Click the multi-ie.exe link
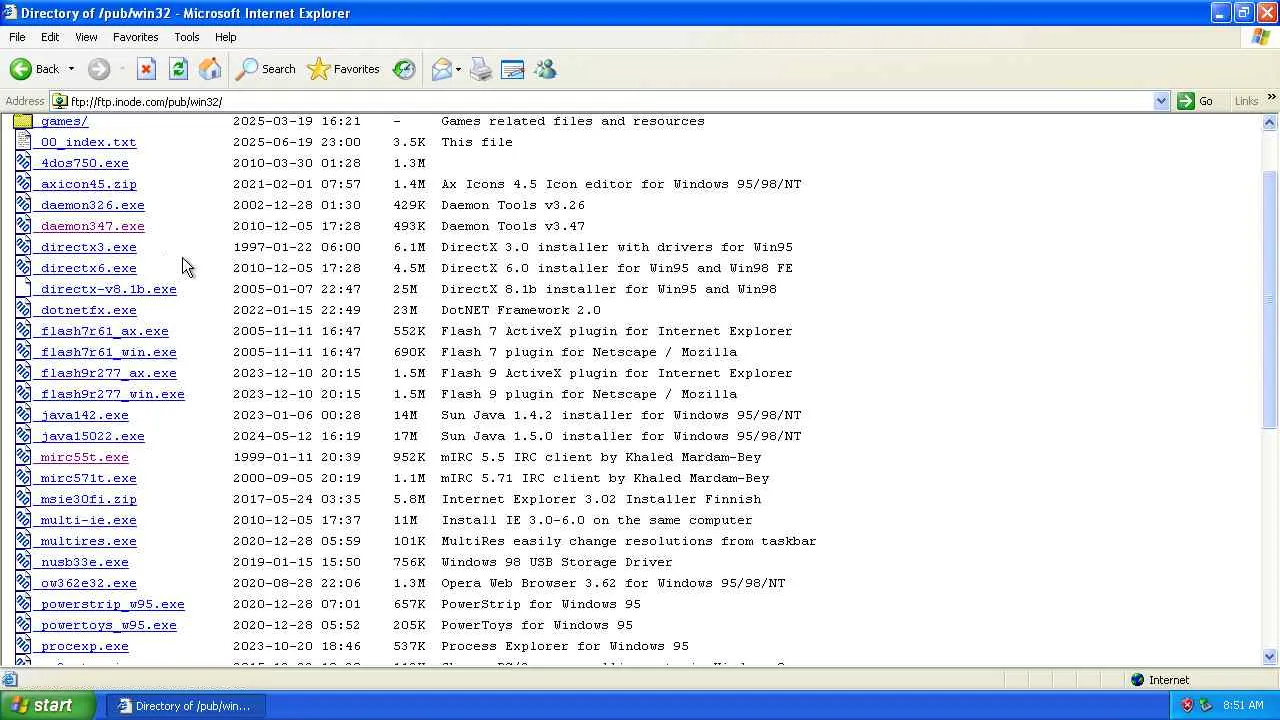 (x=88, y=520)
